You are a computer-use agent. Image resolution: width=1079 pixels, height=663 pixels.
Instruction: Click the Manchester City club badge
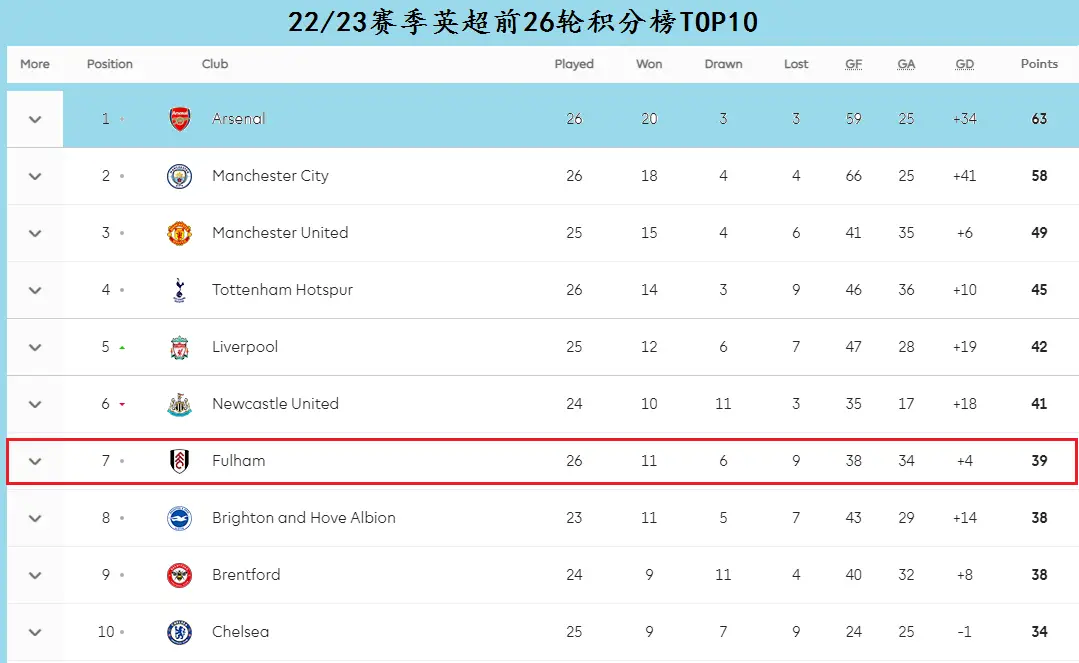(180, 176)
